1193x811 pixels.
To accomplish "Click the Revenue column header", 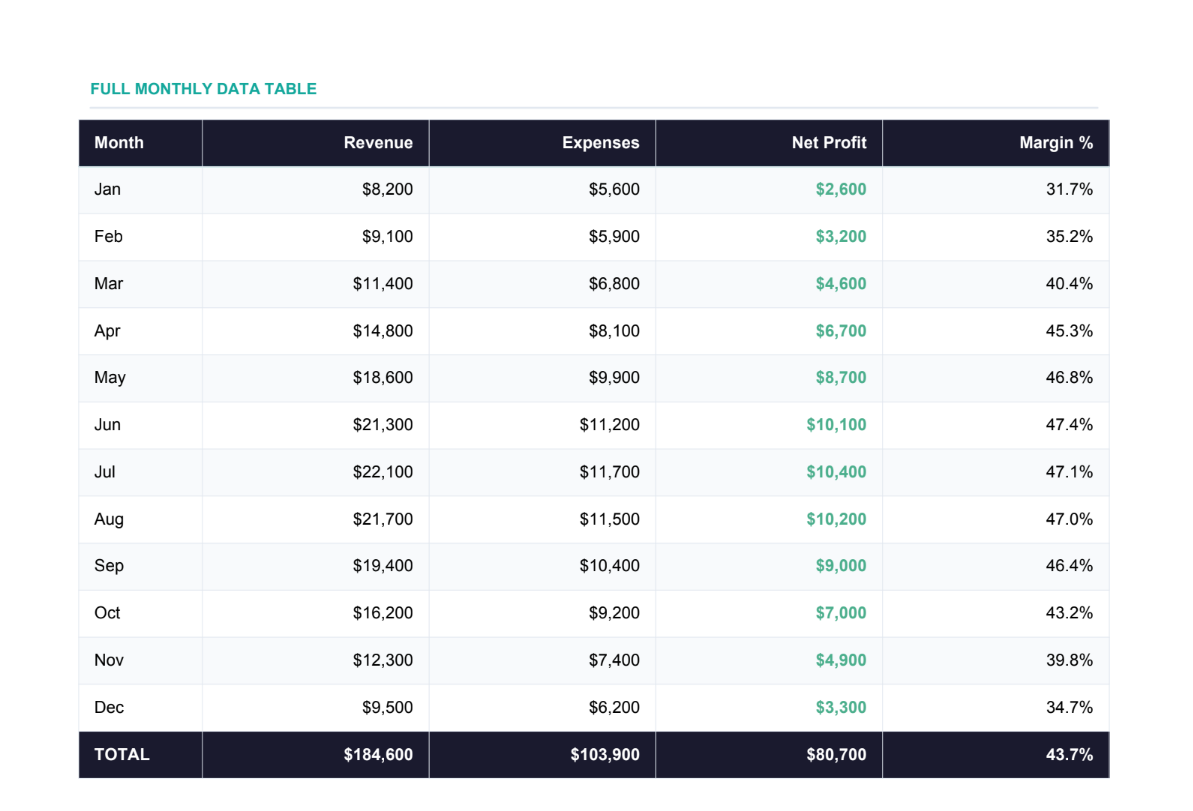I will [378, 143].
